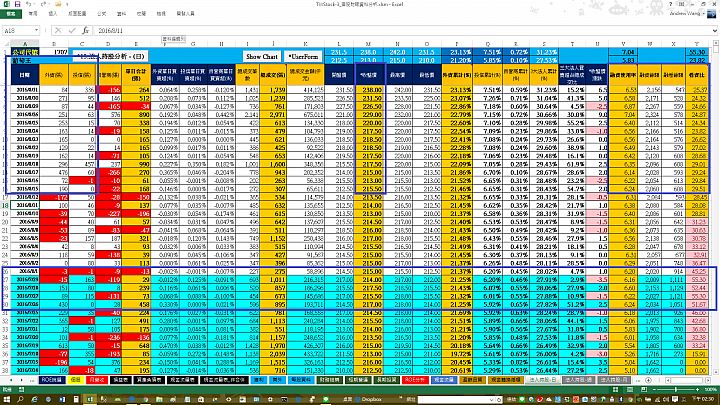Screen dimensions: 720x405
Task: Open the 法人持股-週 sheet tab
Action: click(579, 380)
